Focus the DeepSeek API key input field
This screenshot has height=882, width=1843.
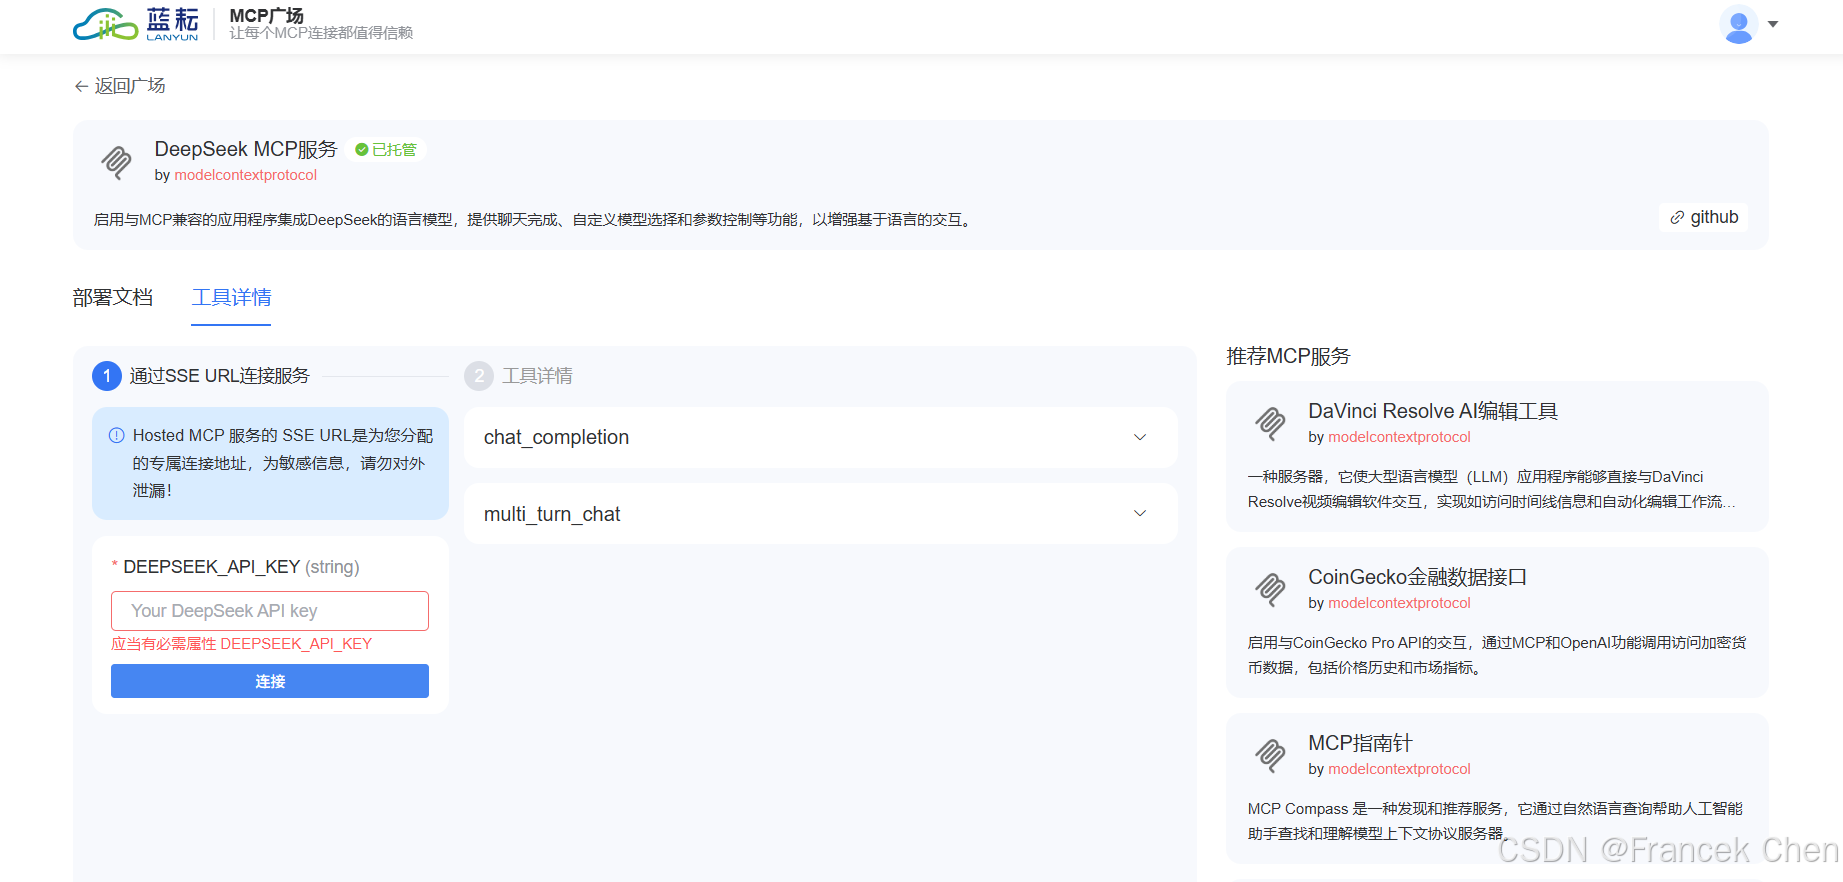click(x=270, y=611)
